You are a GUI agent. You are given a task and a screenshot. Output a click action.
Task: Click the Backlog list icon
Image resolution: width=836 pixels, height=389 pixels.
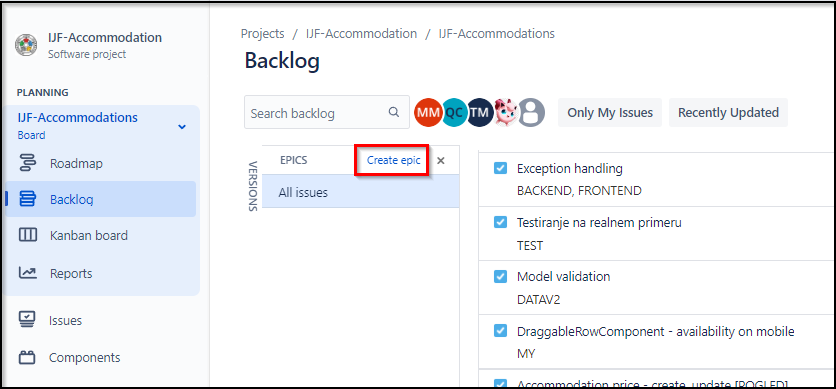(x=27, y=199)
